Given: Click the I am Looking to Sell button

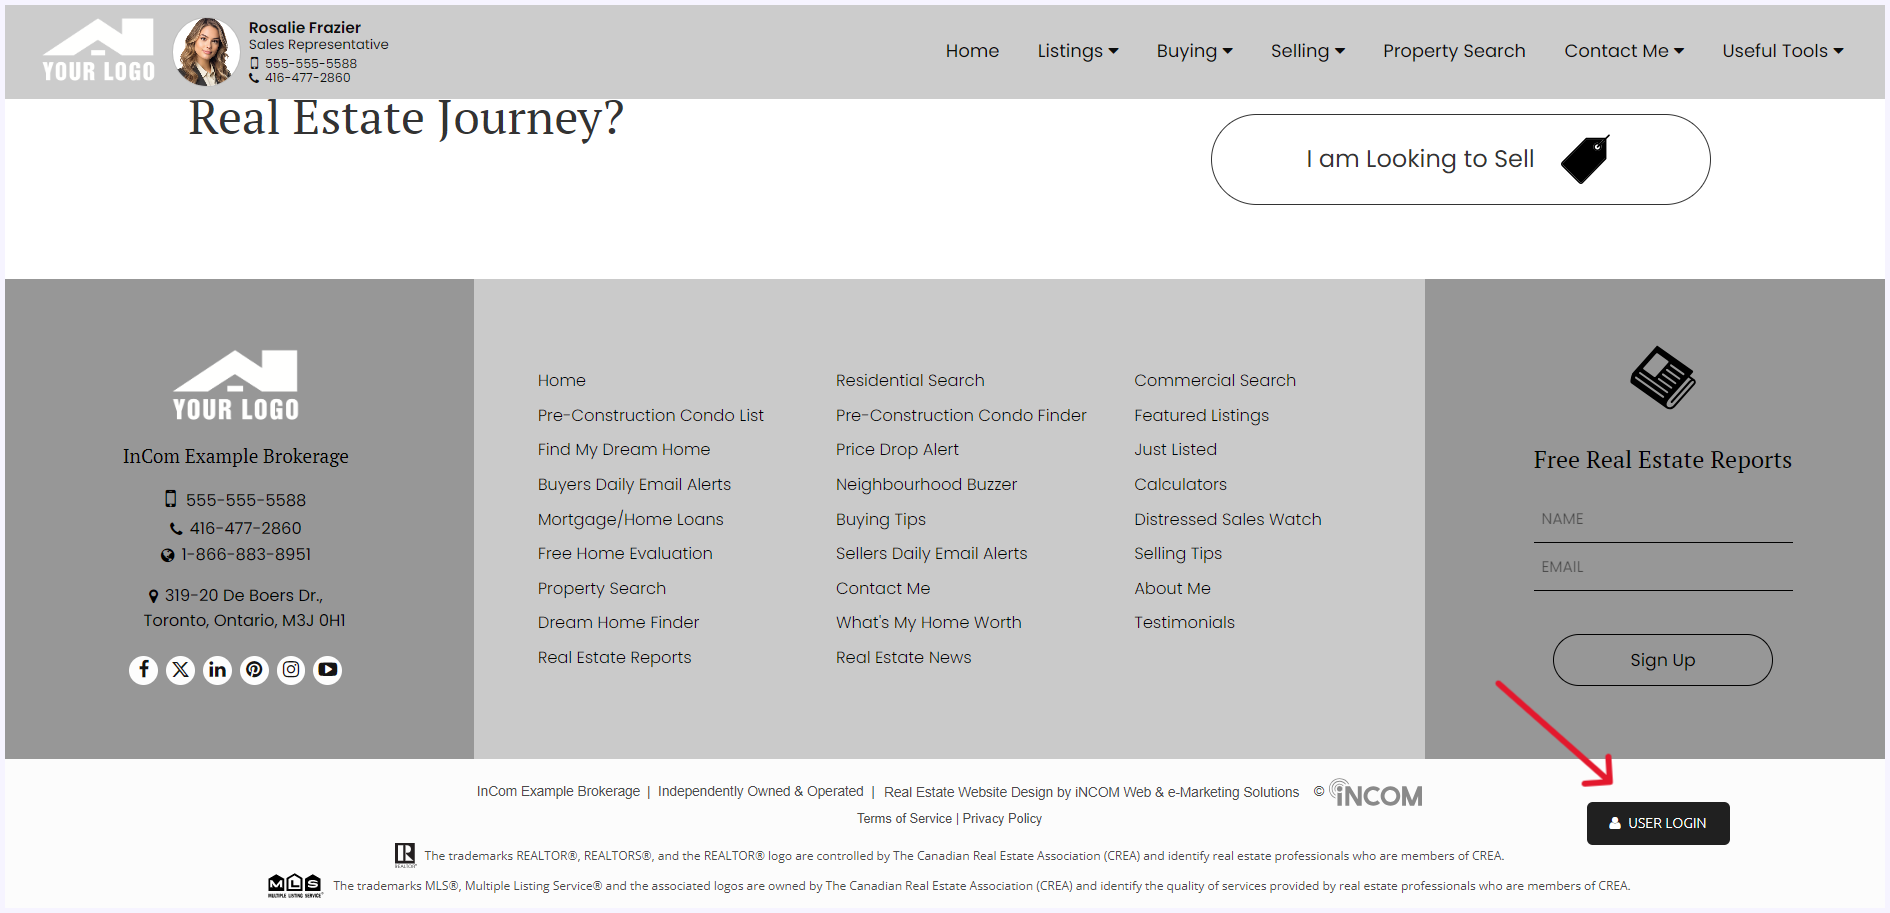Looking at the screenshot, I should [x=1460, y=159].
